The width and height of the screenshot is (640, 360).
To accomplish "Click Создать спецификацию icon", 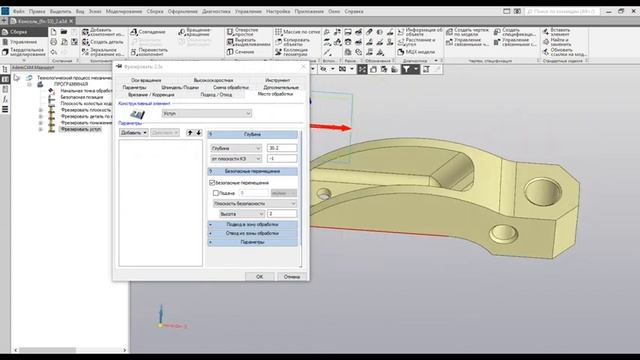I will [497, 32].
